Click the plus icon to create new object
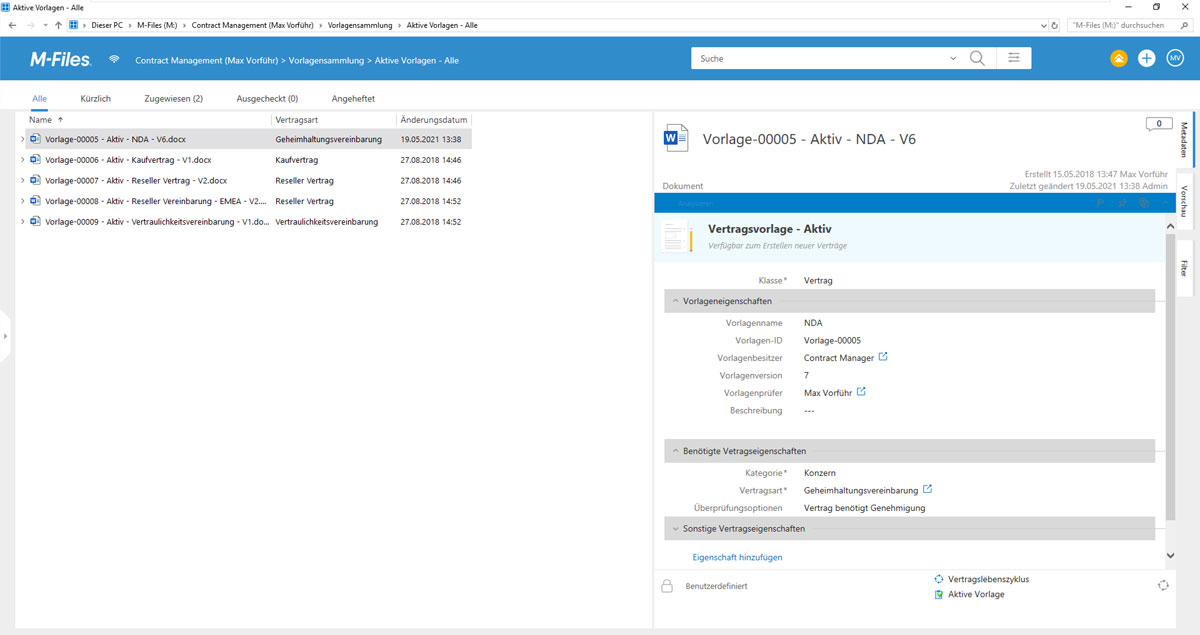Screen dimensions: 1200x635 tap(1146, 59)
